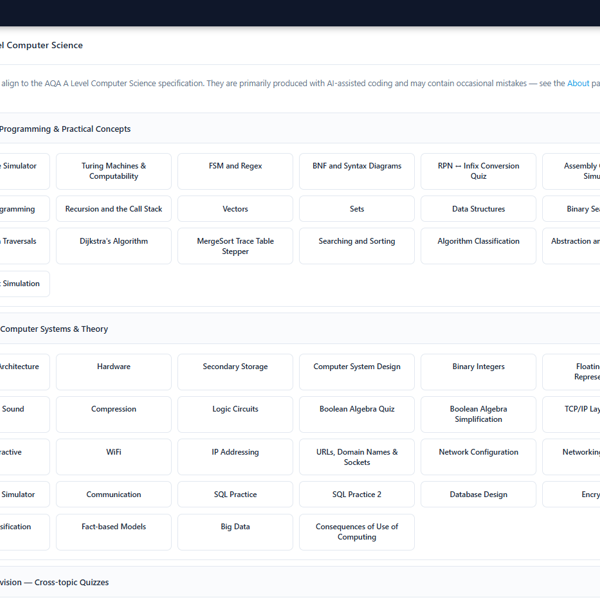Image resolution: width=600 pixels, height=600 pixels.
Task: Open the Sets activity
Action: pyautogui.click(x=357, y=209)
